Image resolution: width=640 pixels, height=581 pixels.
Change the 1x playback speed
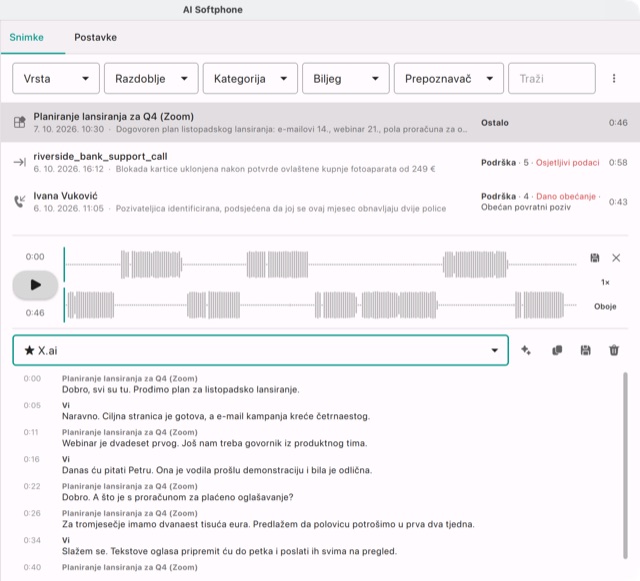(x=605, y=282)
